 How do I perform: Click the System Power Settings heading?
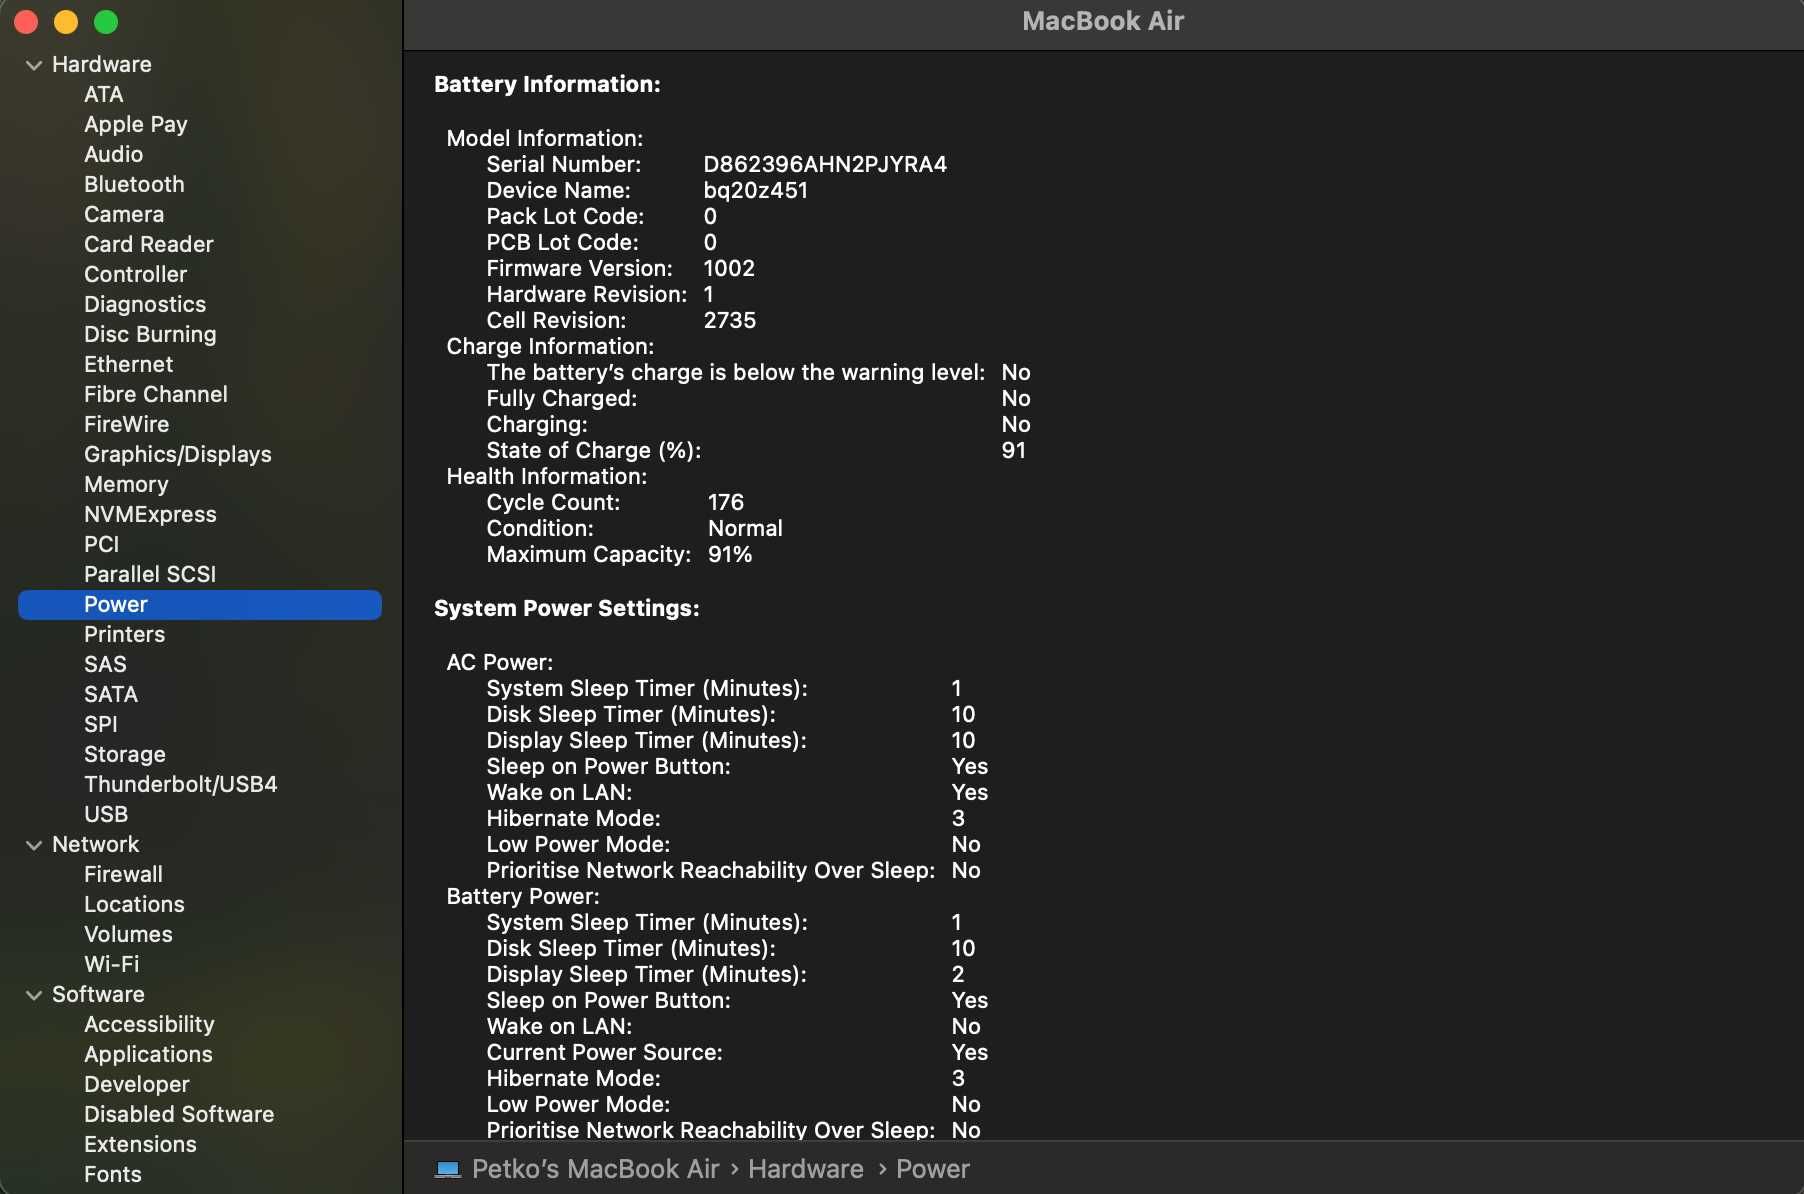click(567, 608)
